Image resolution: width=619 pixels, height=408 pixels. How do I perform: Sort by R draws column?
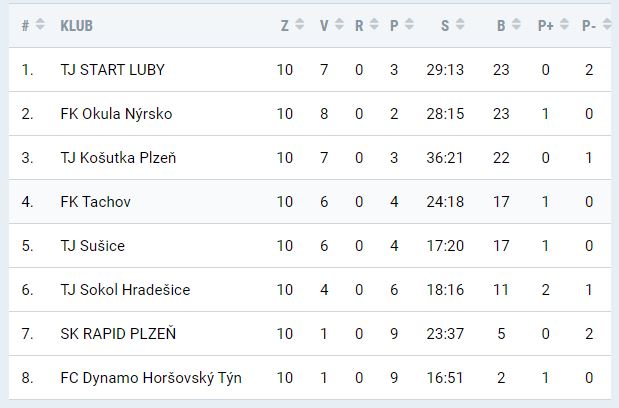point(374,25)
